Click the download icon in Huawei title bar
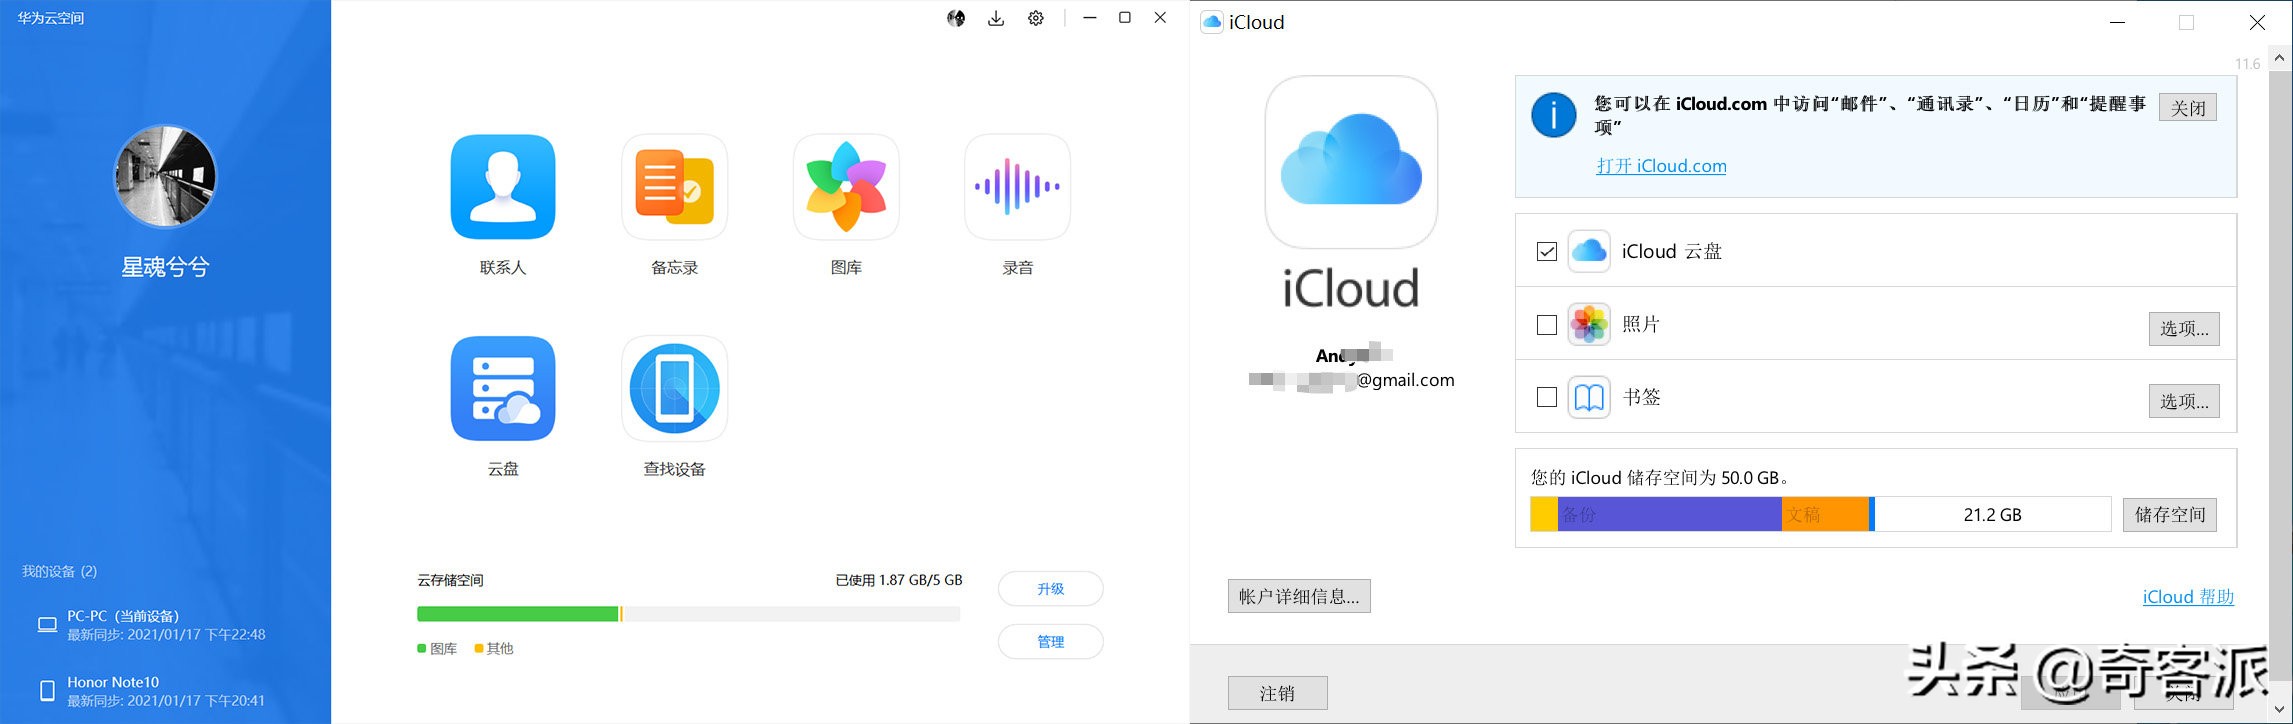 [996, 18]
